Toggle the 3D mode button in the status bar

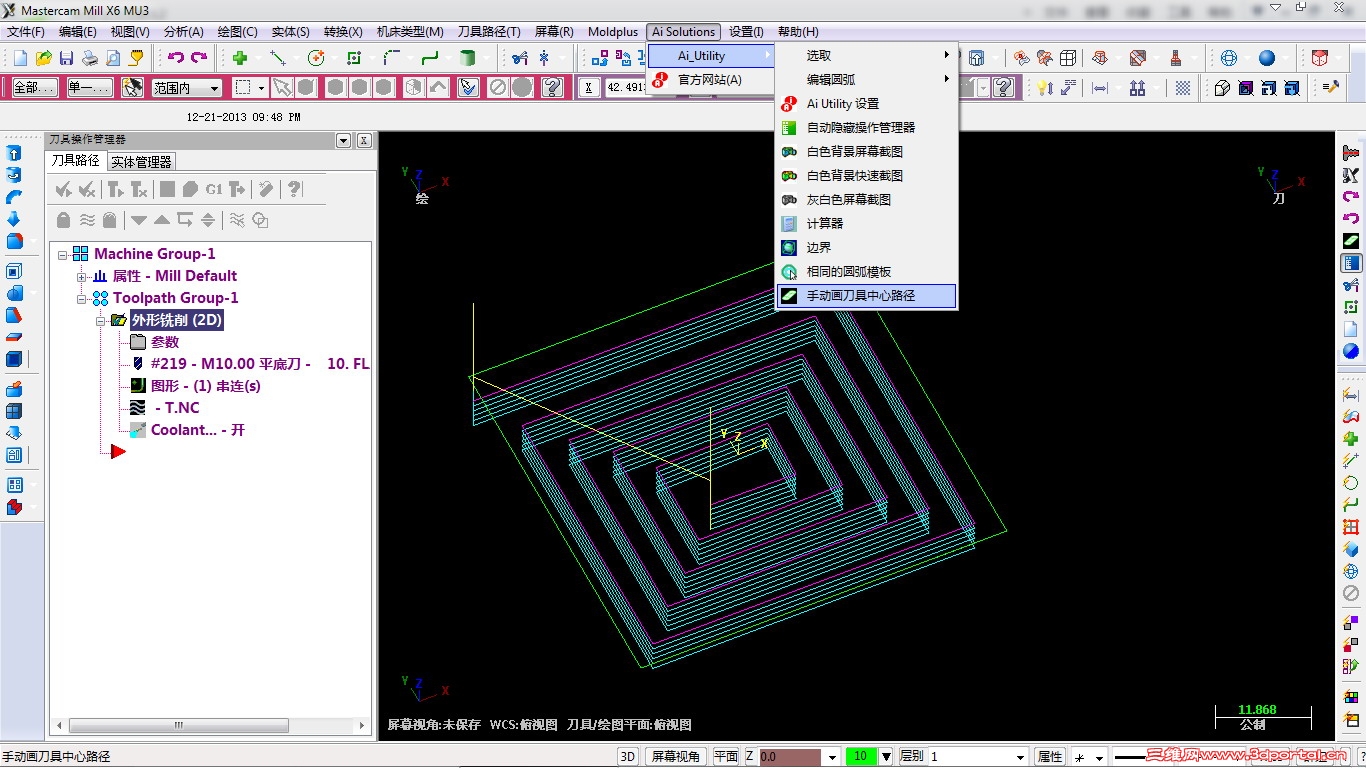pyautogui.click(x=628, y=757)
